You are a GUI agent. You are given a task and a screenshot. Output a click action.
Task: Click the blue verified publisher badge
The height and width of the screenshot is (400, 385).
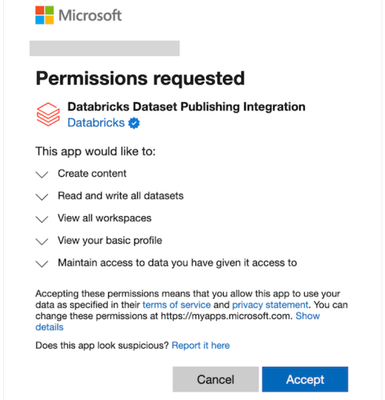(x=134, y=123)
